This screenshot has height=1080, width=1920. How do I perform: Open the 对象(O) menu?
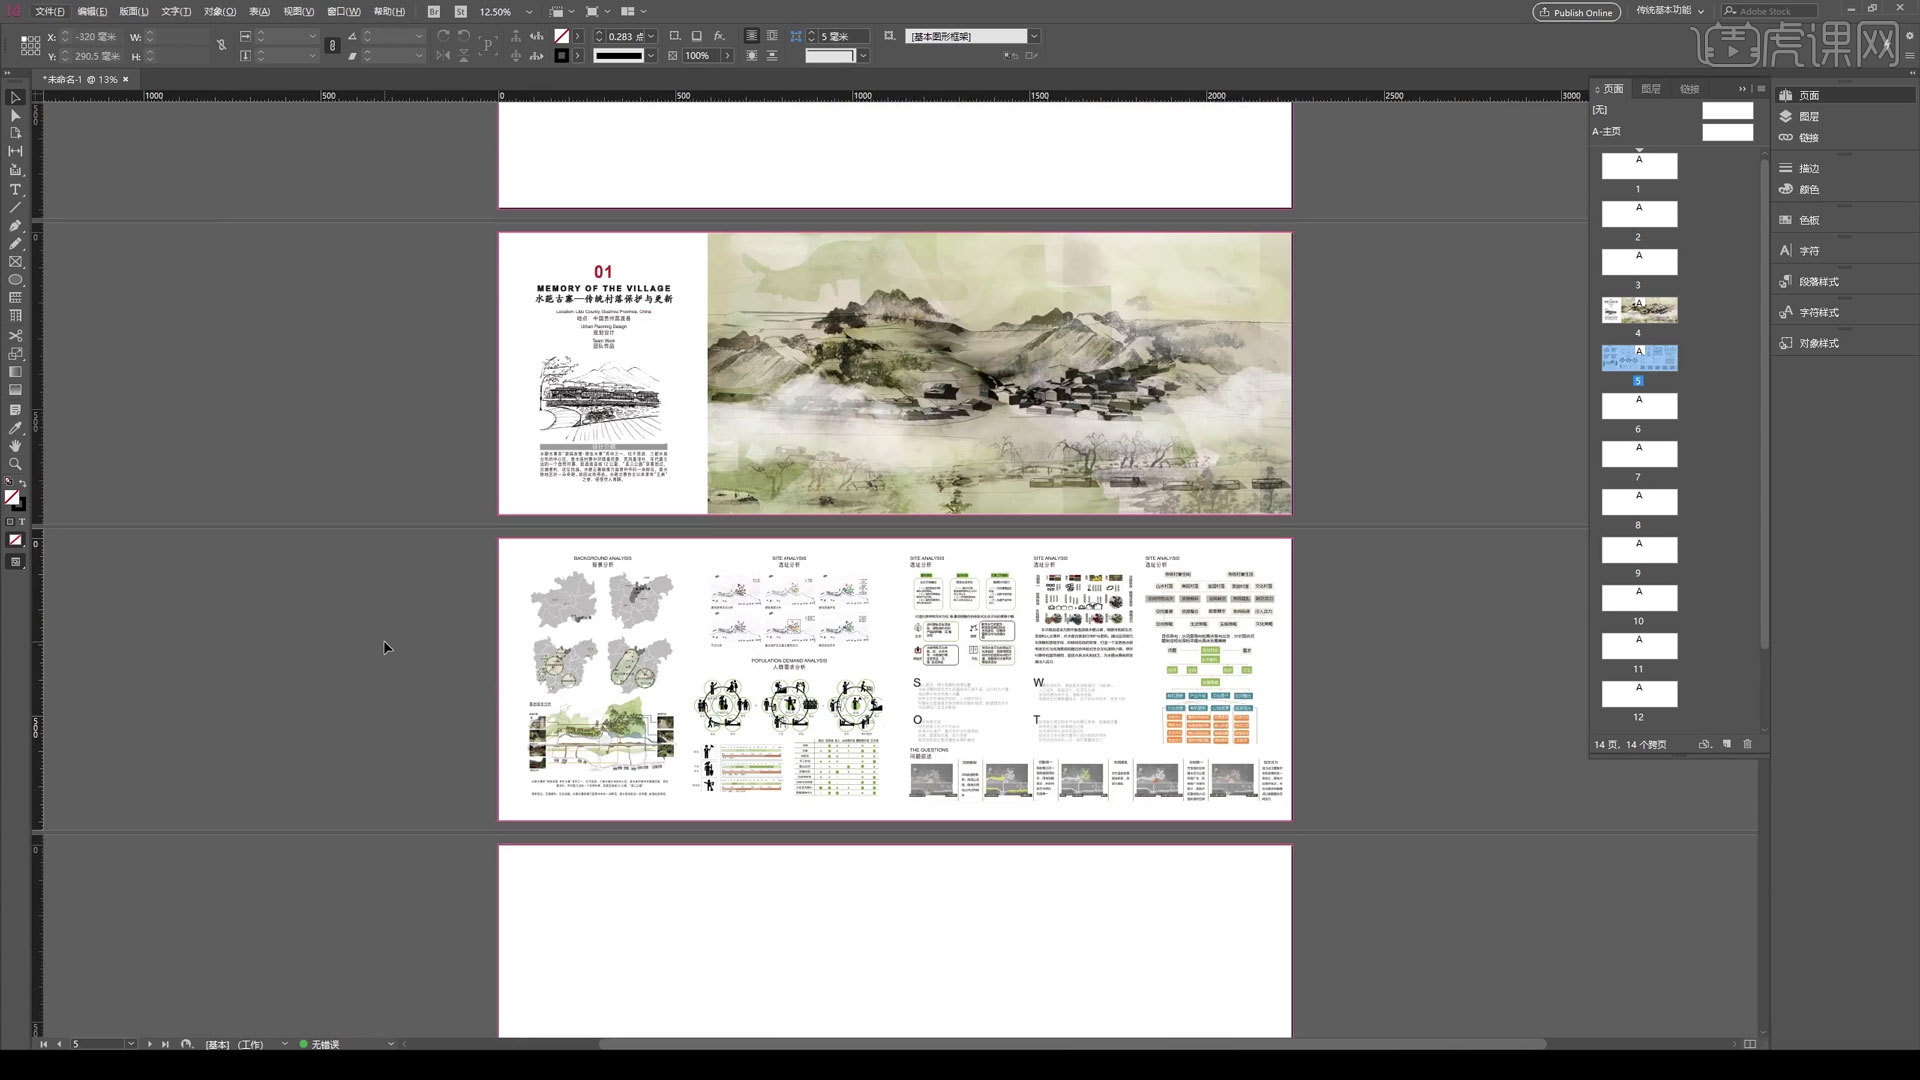(x=219, y=12)
